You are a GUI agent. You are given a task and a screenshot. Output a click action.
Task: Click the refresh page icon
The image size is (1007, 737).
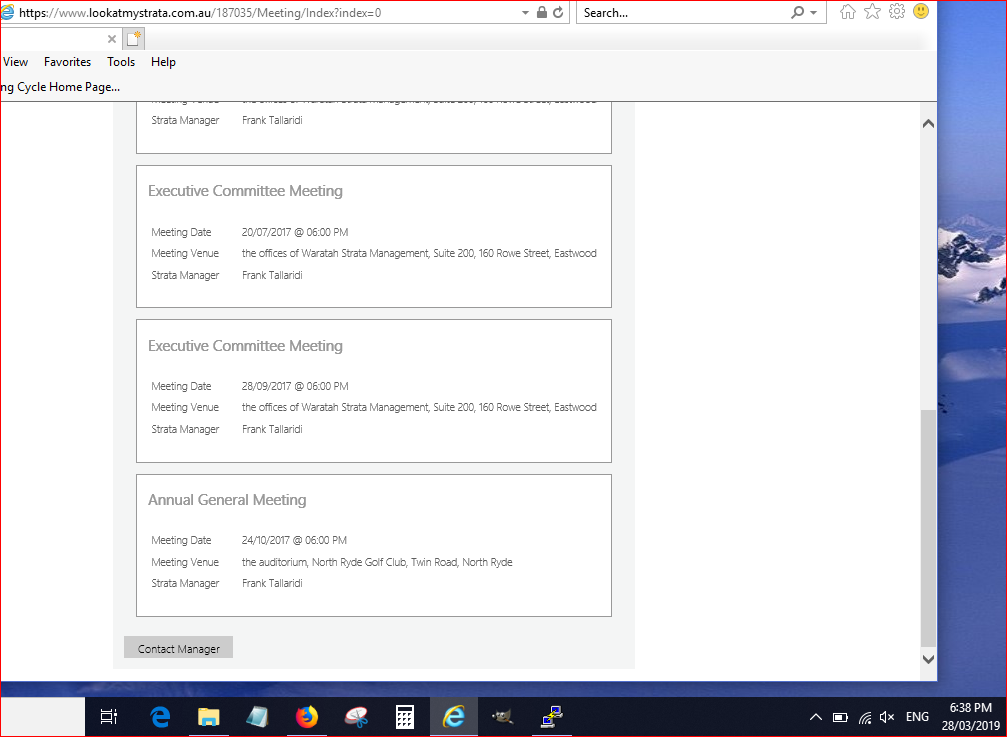[x=557, y=13]
